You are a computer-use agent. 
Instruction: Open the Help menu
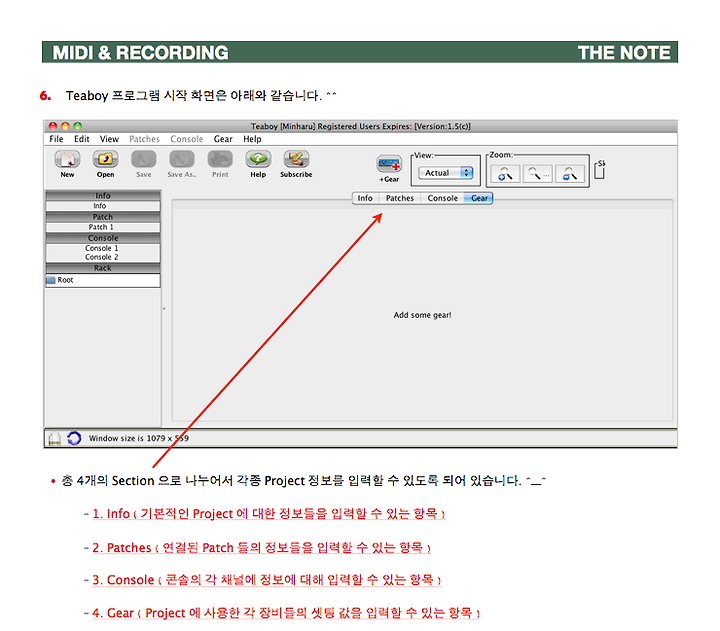coord(252,139)
